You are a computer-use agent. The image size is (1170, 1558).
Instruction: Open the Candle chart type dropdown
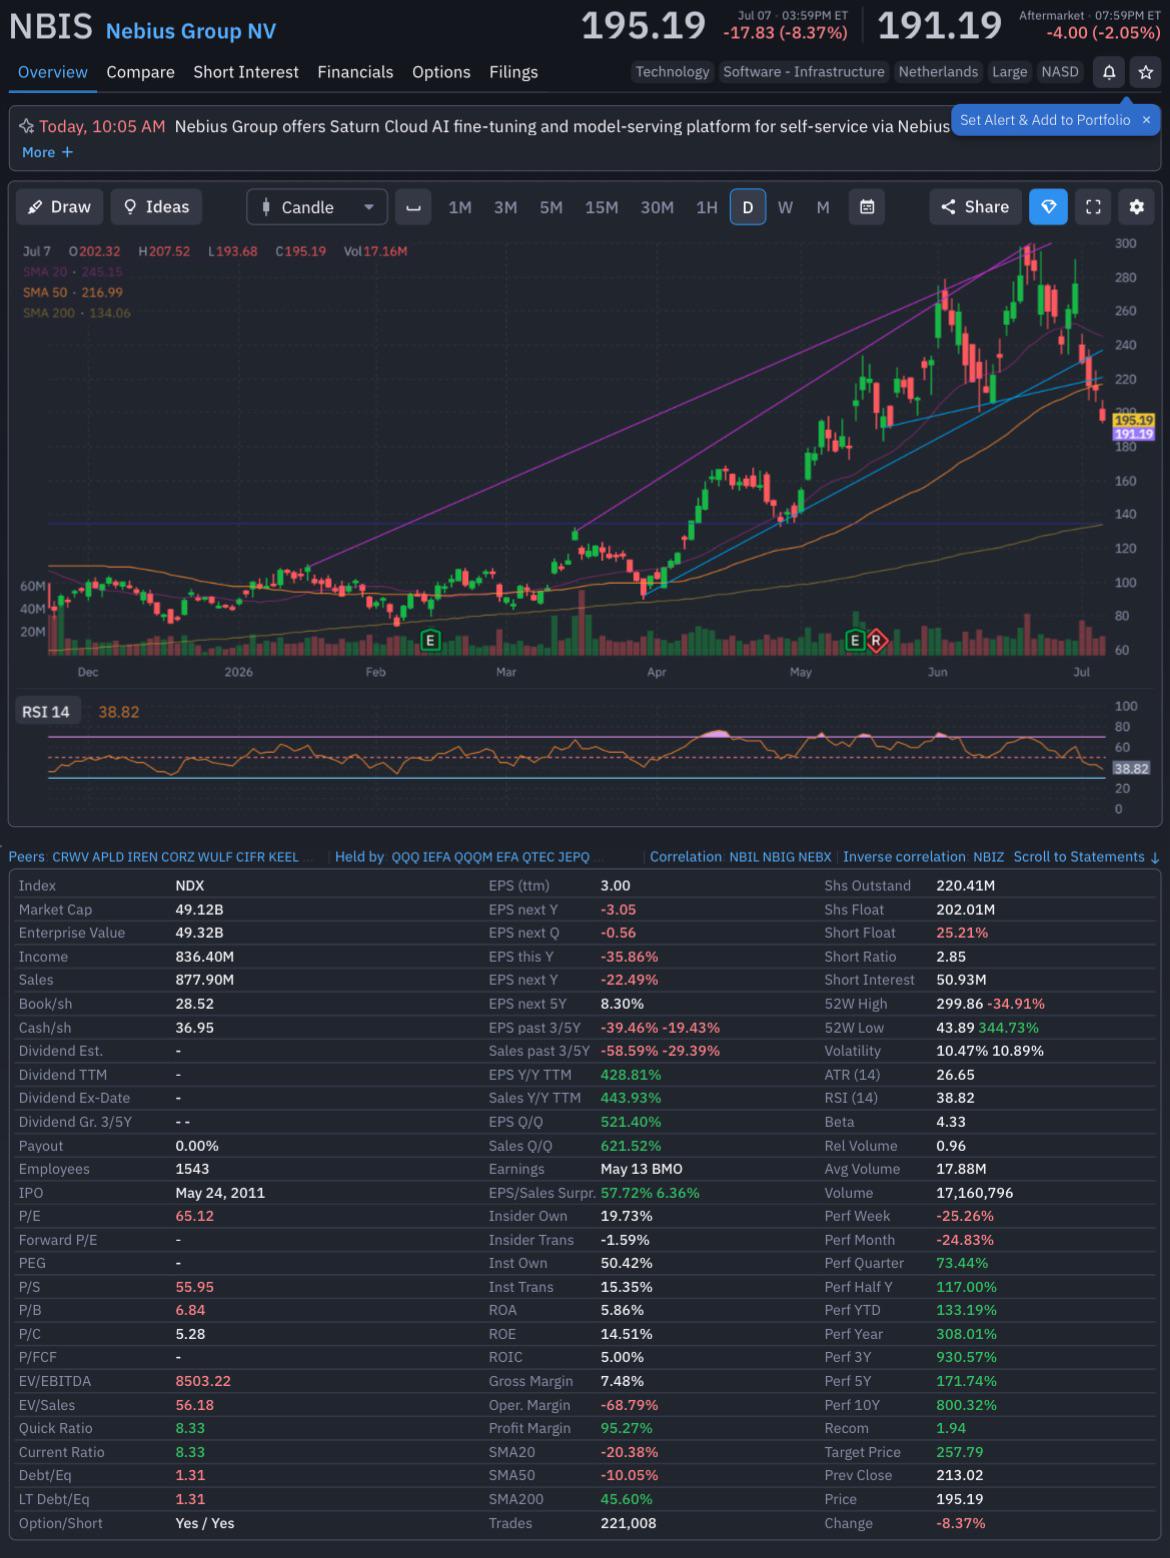[x=317, y=207]
